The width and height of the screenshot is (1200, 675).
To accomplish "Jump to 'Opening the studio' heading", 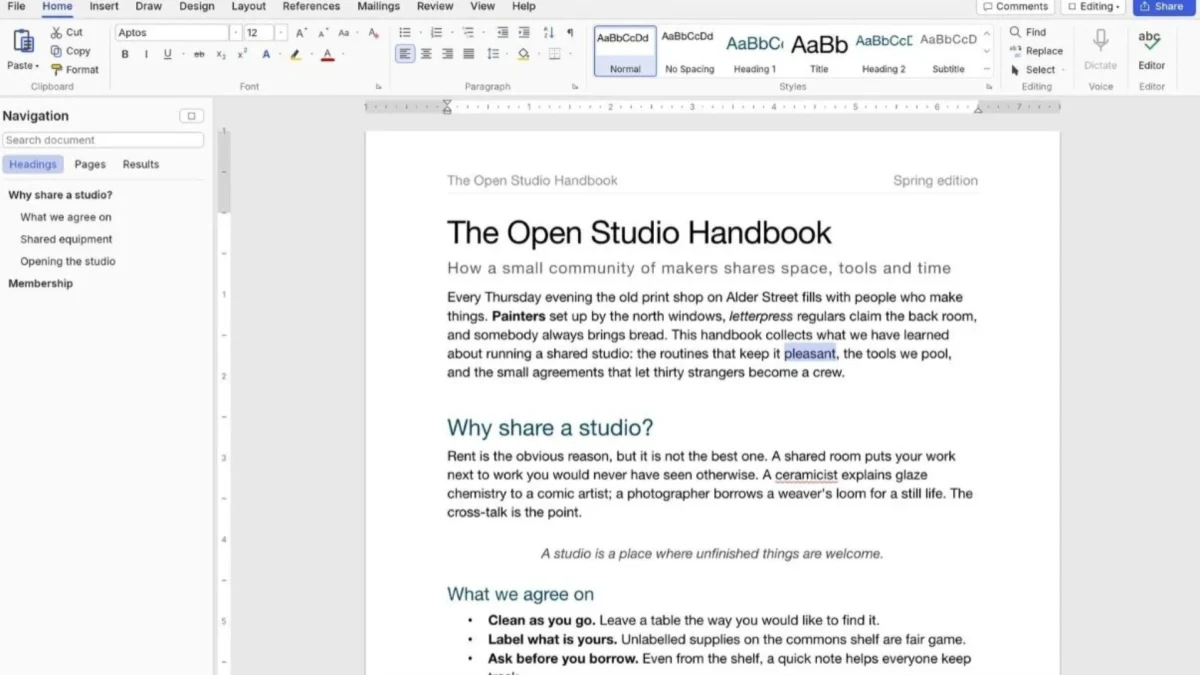I will point(68,261).
